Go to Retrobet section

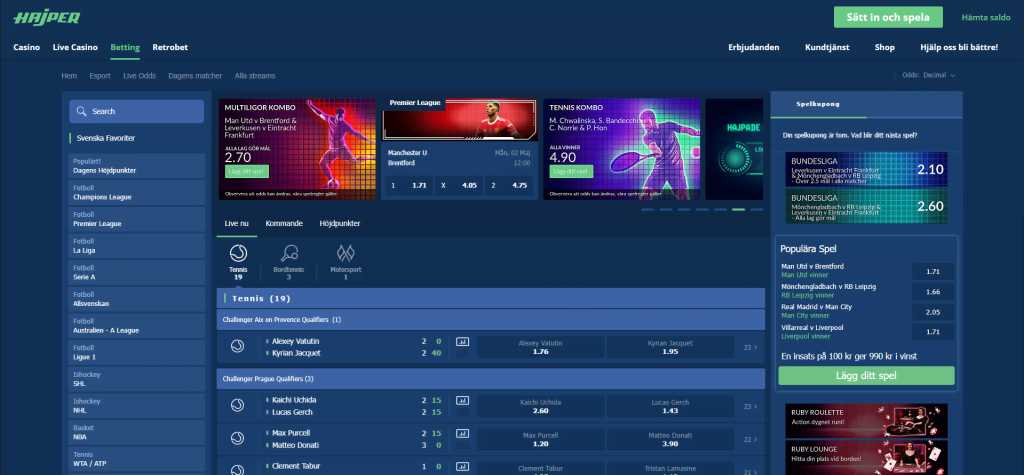[x=170, y=47]
